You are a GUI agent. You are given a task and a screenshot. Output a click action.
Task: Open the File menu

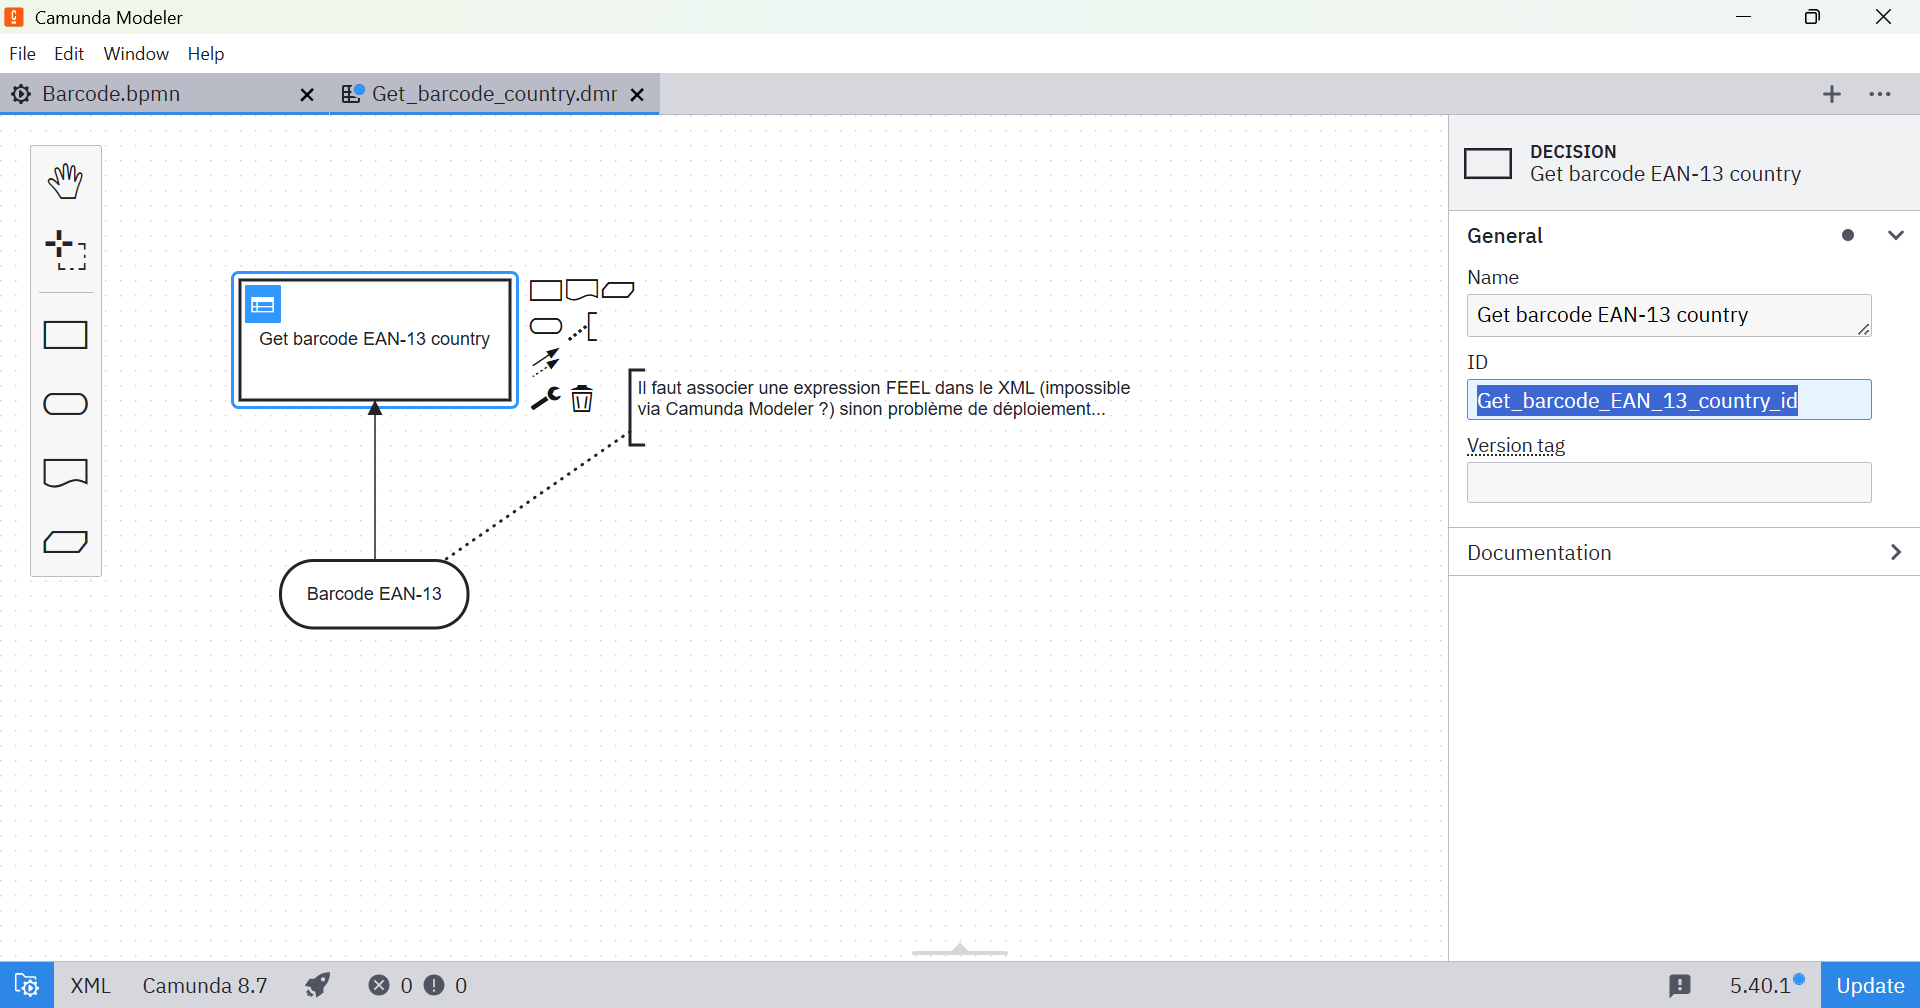(22, 54)
